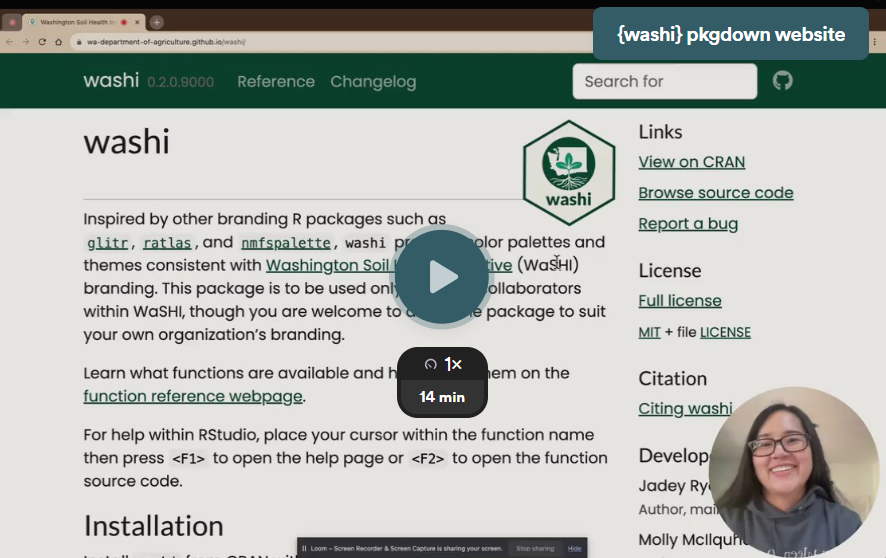Open a new browser tab
Screen dimensions: 886x558
click(x=157, y=22)
